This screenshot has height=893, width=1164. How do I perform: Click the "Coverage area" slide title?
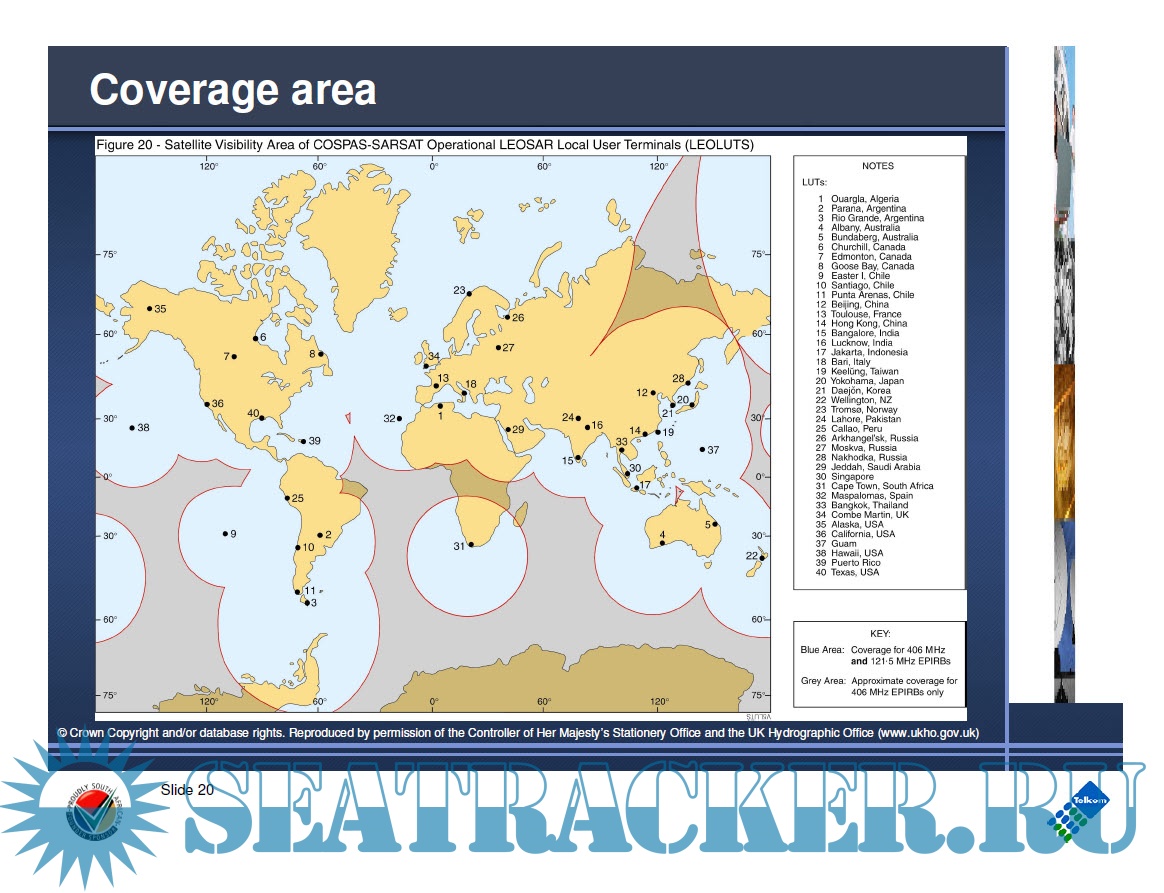point(233,90)
